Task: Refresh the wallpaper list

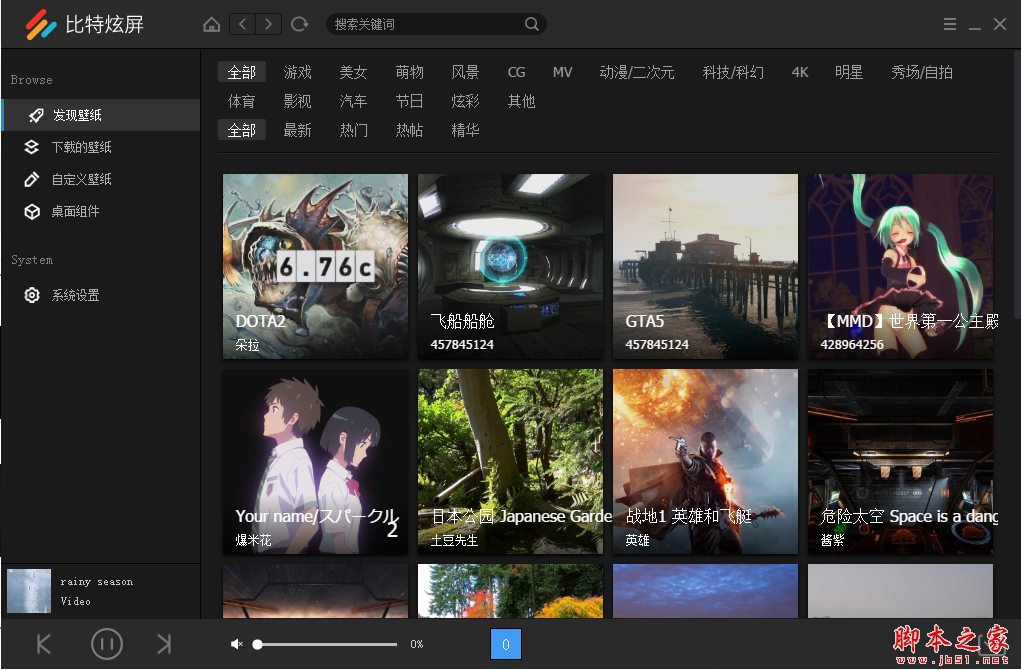Action: tap(299, 23)
